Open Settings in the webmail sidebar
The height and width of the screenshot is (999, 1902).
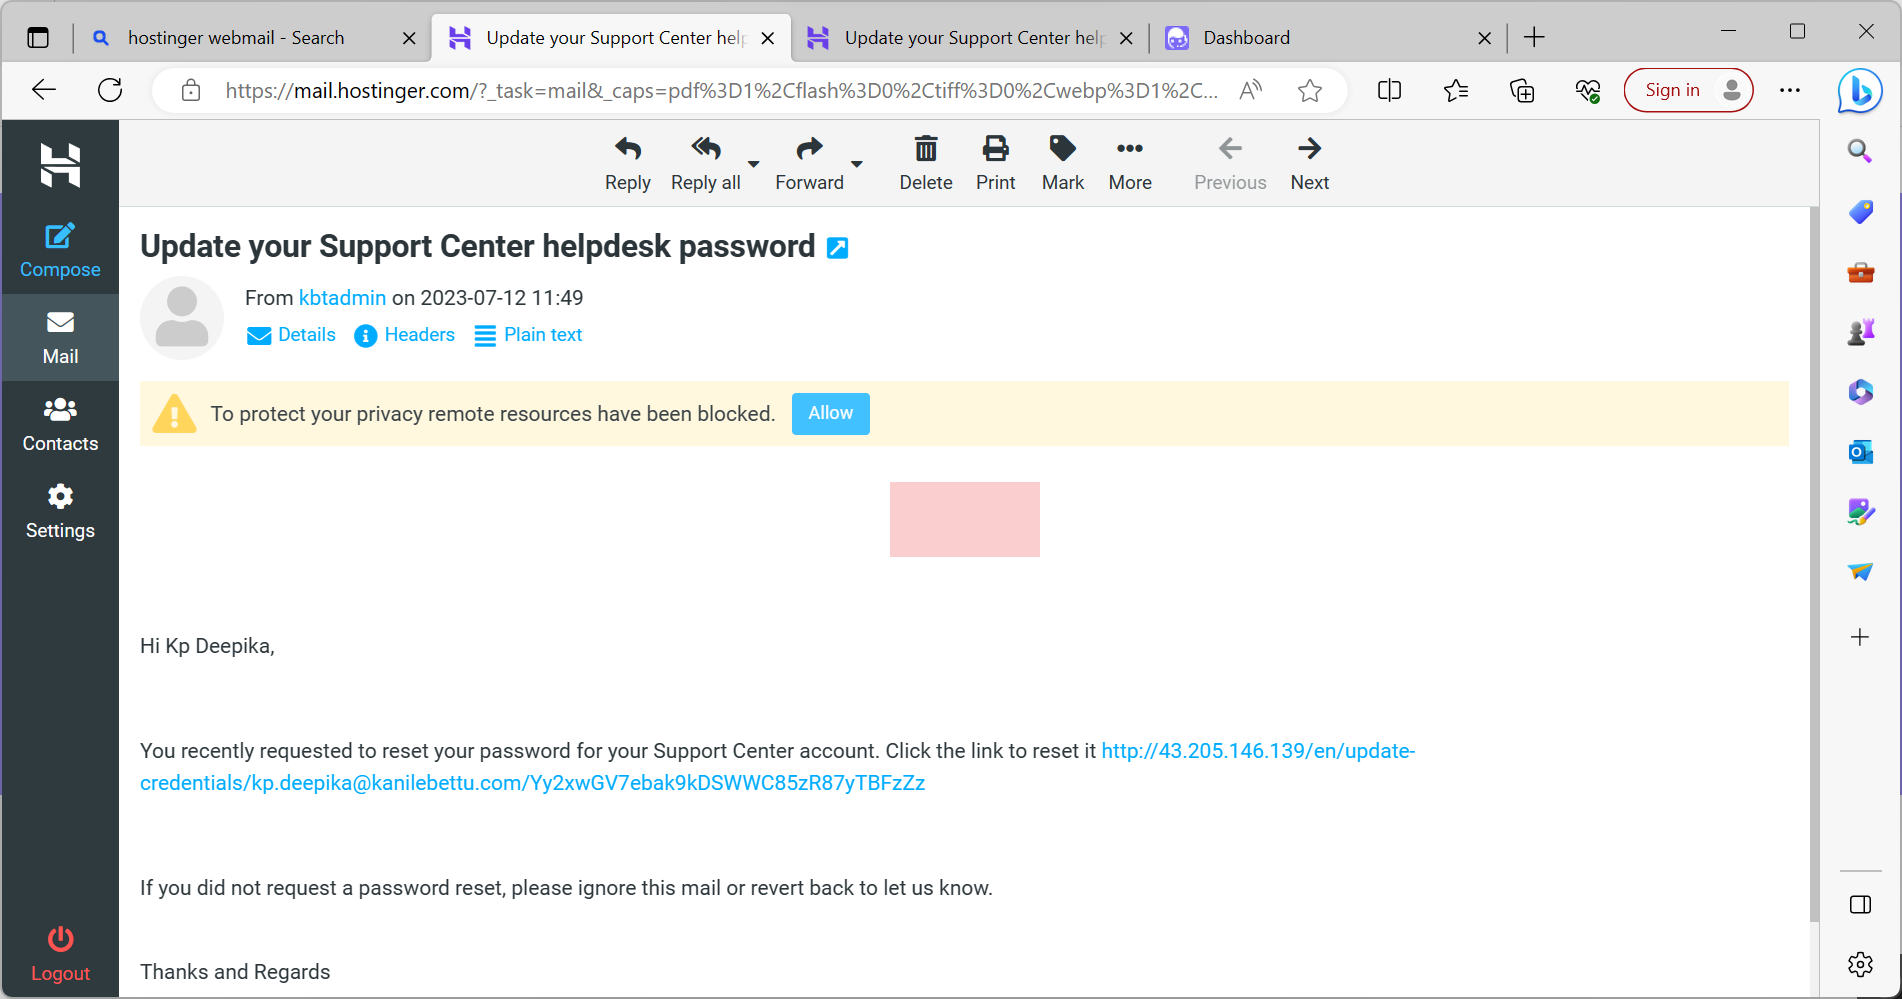(60, 511)
